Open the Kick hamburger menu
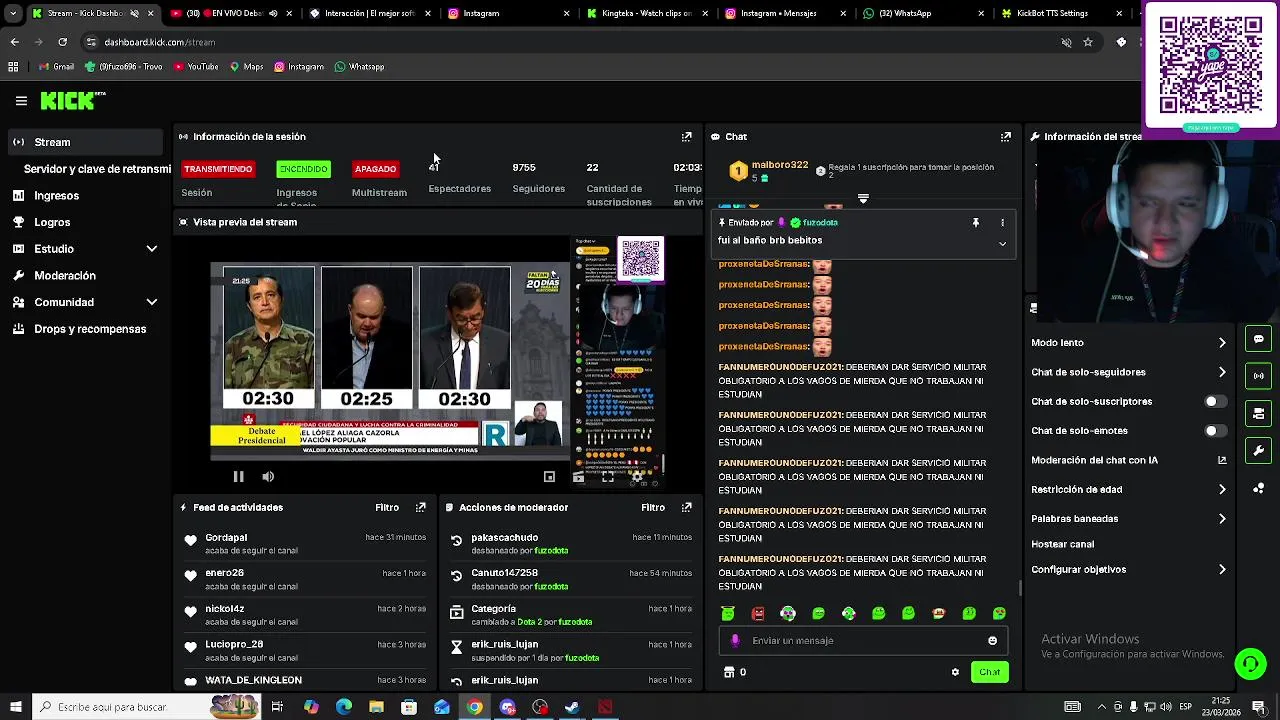The image size is (1280, 720). coord(21,101)
